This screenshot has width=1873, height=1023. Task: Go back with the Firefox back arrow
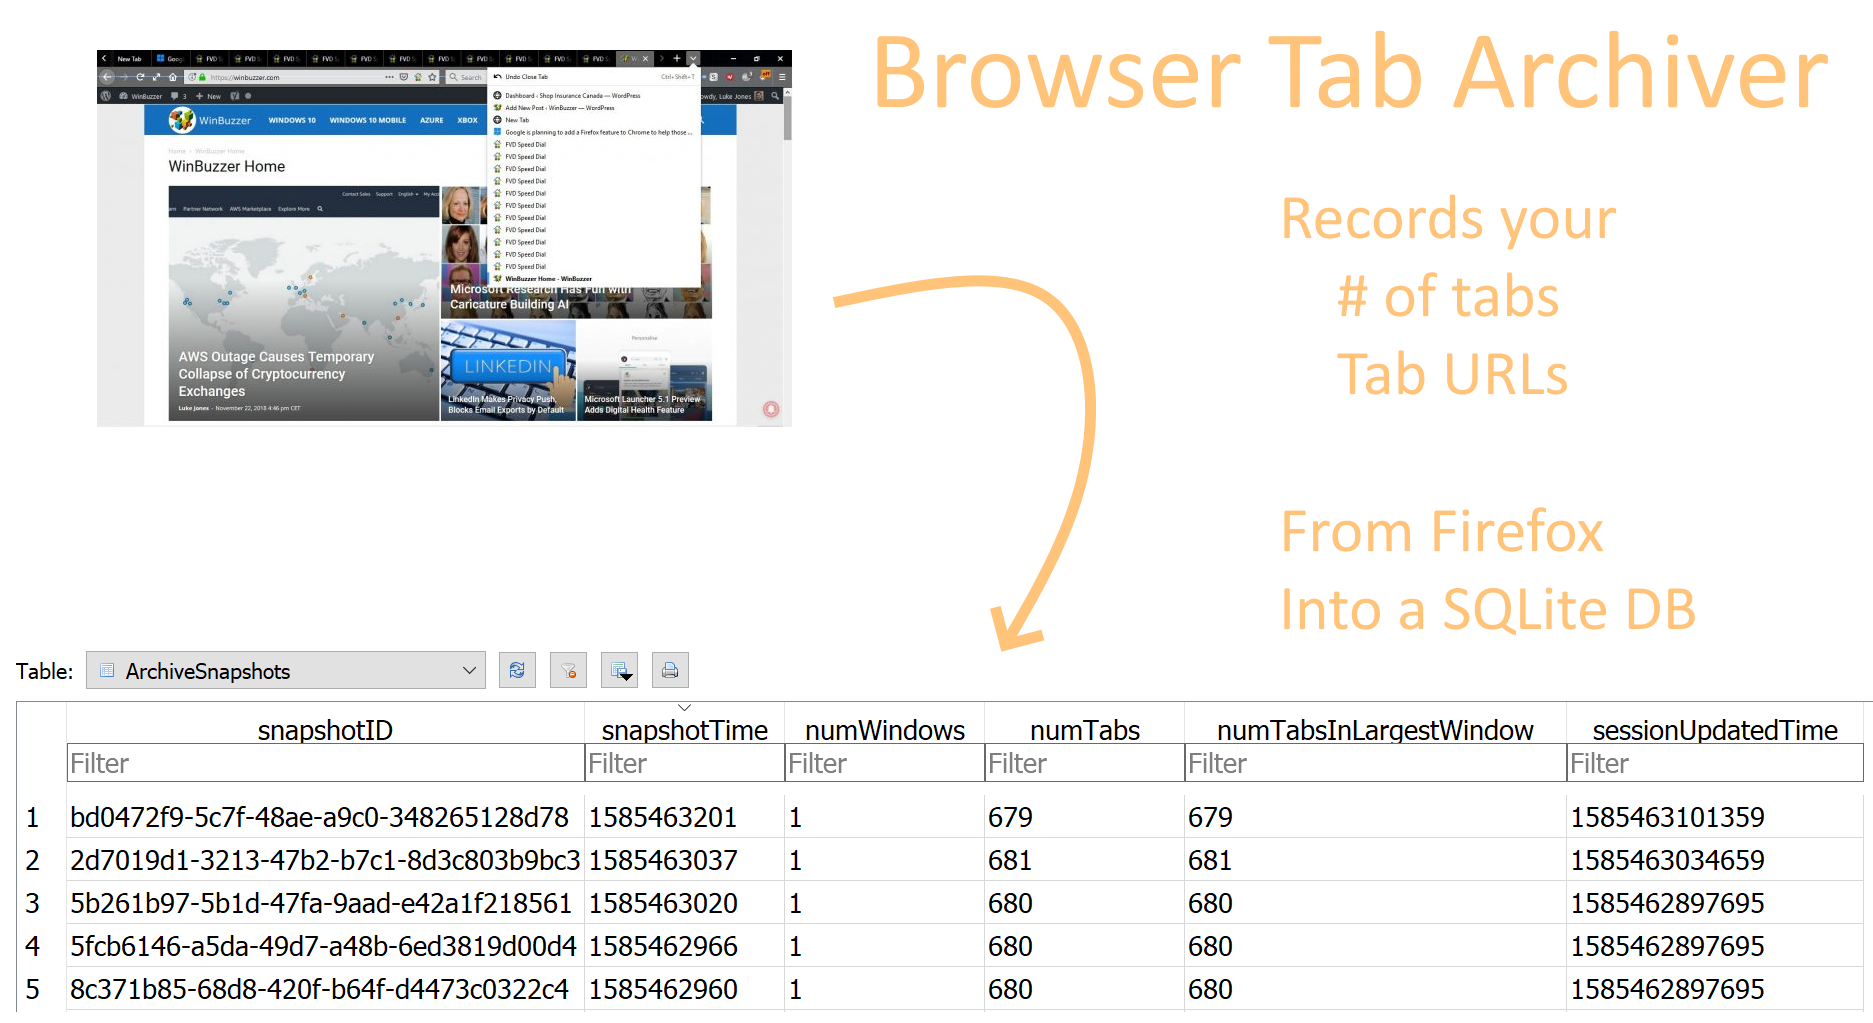click(x=107, y=77)
